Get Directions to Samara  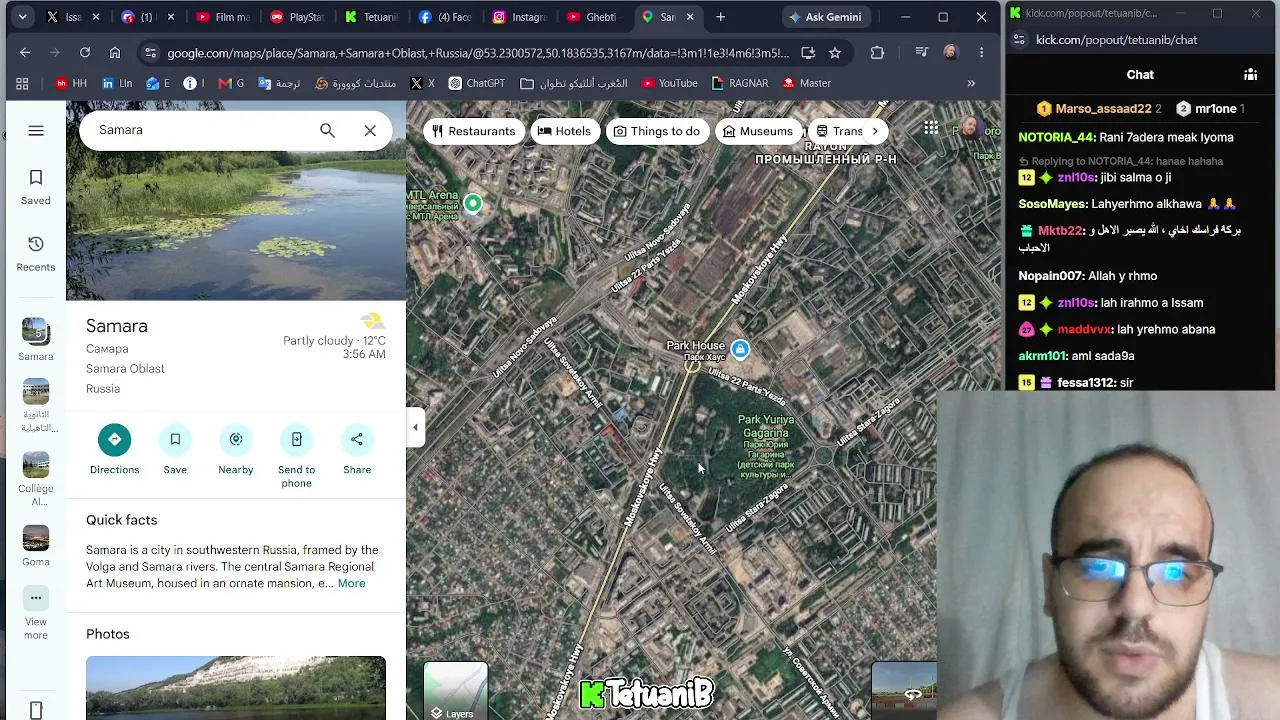[x=114, y=451]
